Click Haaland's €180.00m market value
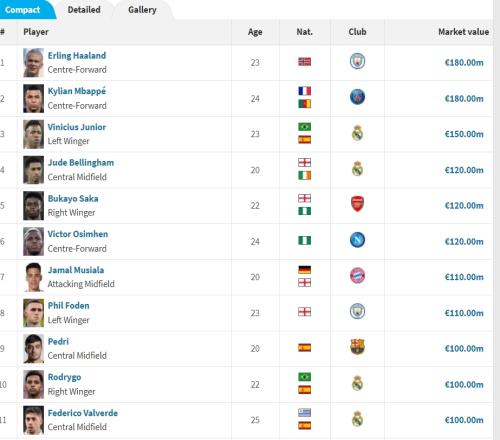The image size is (500, 440). tap(464, 62)
